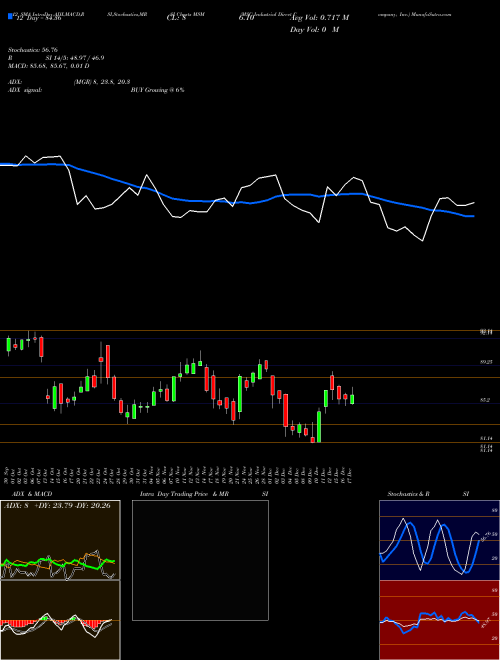Click the tall green candle at the chart low
This screenshot has width=500, height=660.
click(x=319, y=426)
